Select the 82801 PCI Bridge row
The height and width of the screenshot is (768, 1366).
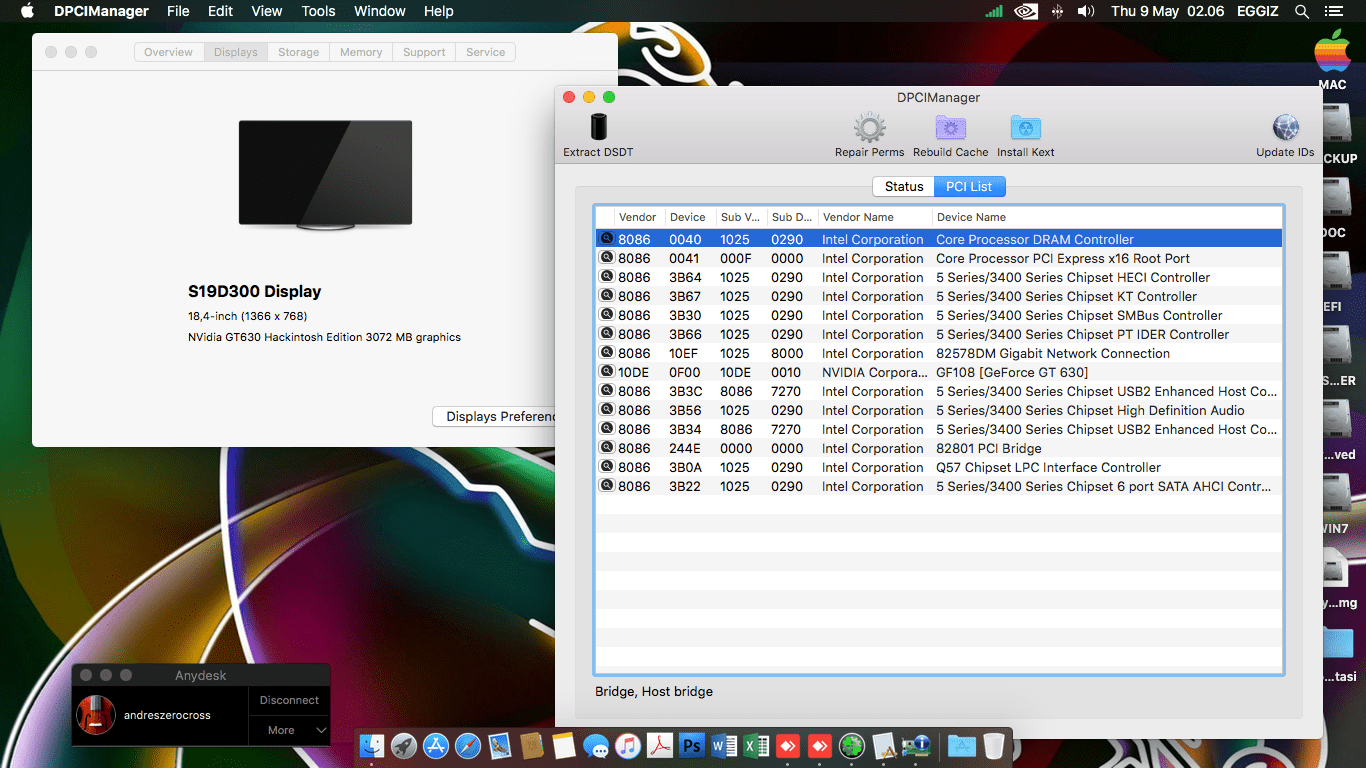tap(939, 448)
